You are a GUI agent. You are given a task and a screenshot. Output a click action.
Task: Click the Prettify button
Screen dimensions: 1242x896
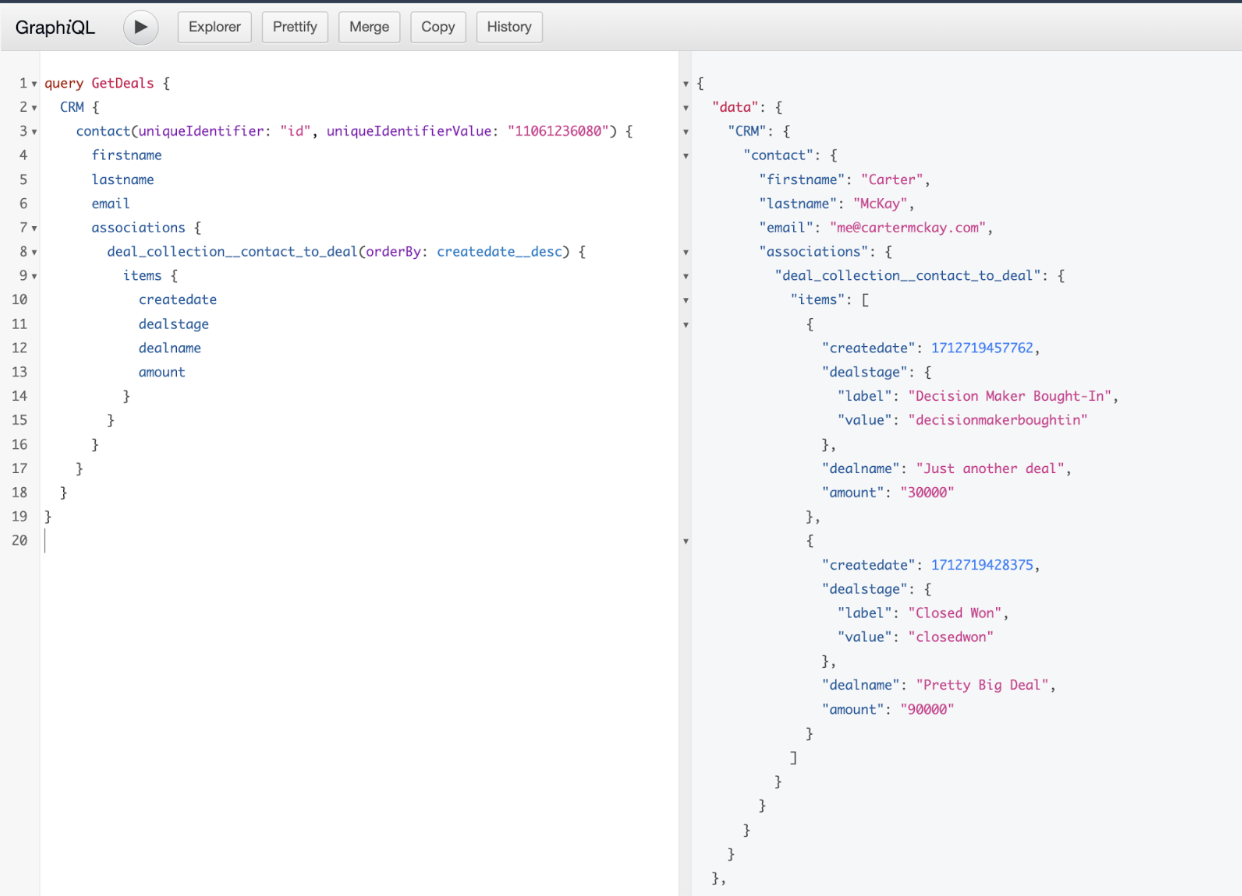click(295, 27)
